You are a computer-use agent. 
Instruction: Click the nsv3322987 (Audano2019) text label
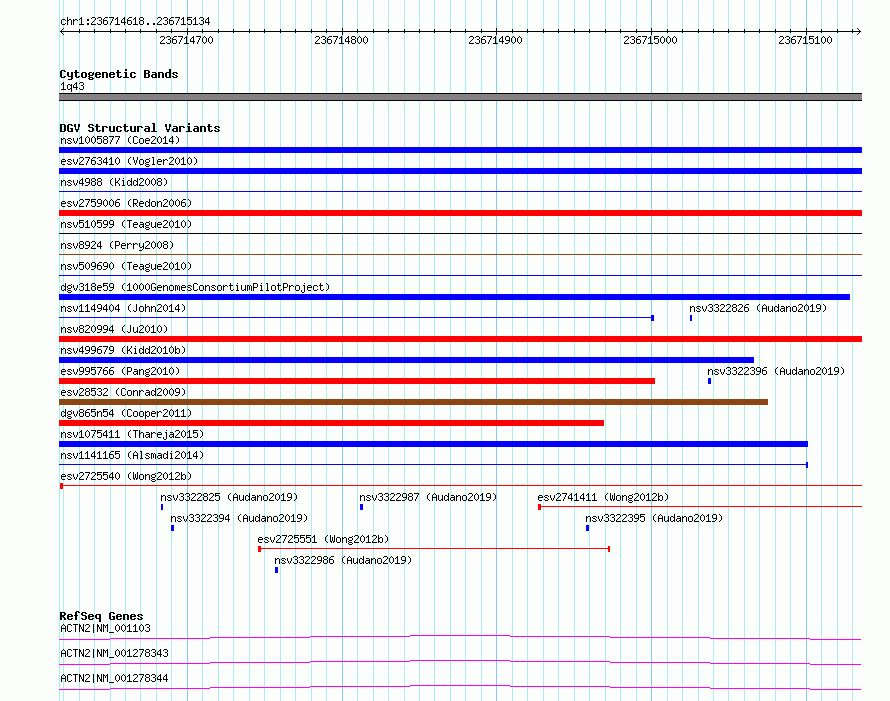coord(428,497)
